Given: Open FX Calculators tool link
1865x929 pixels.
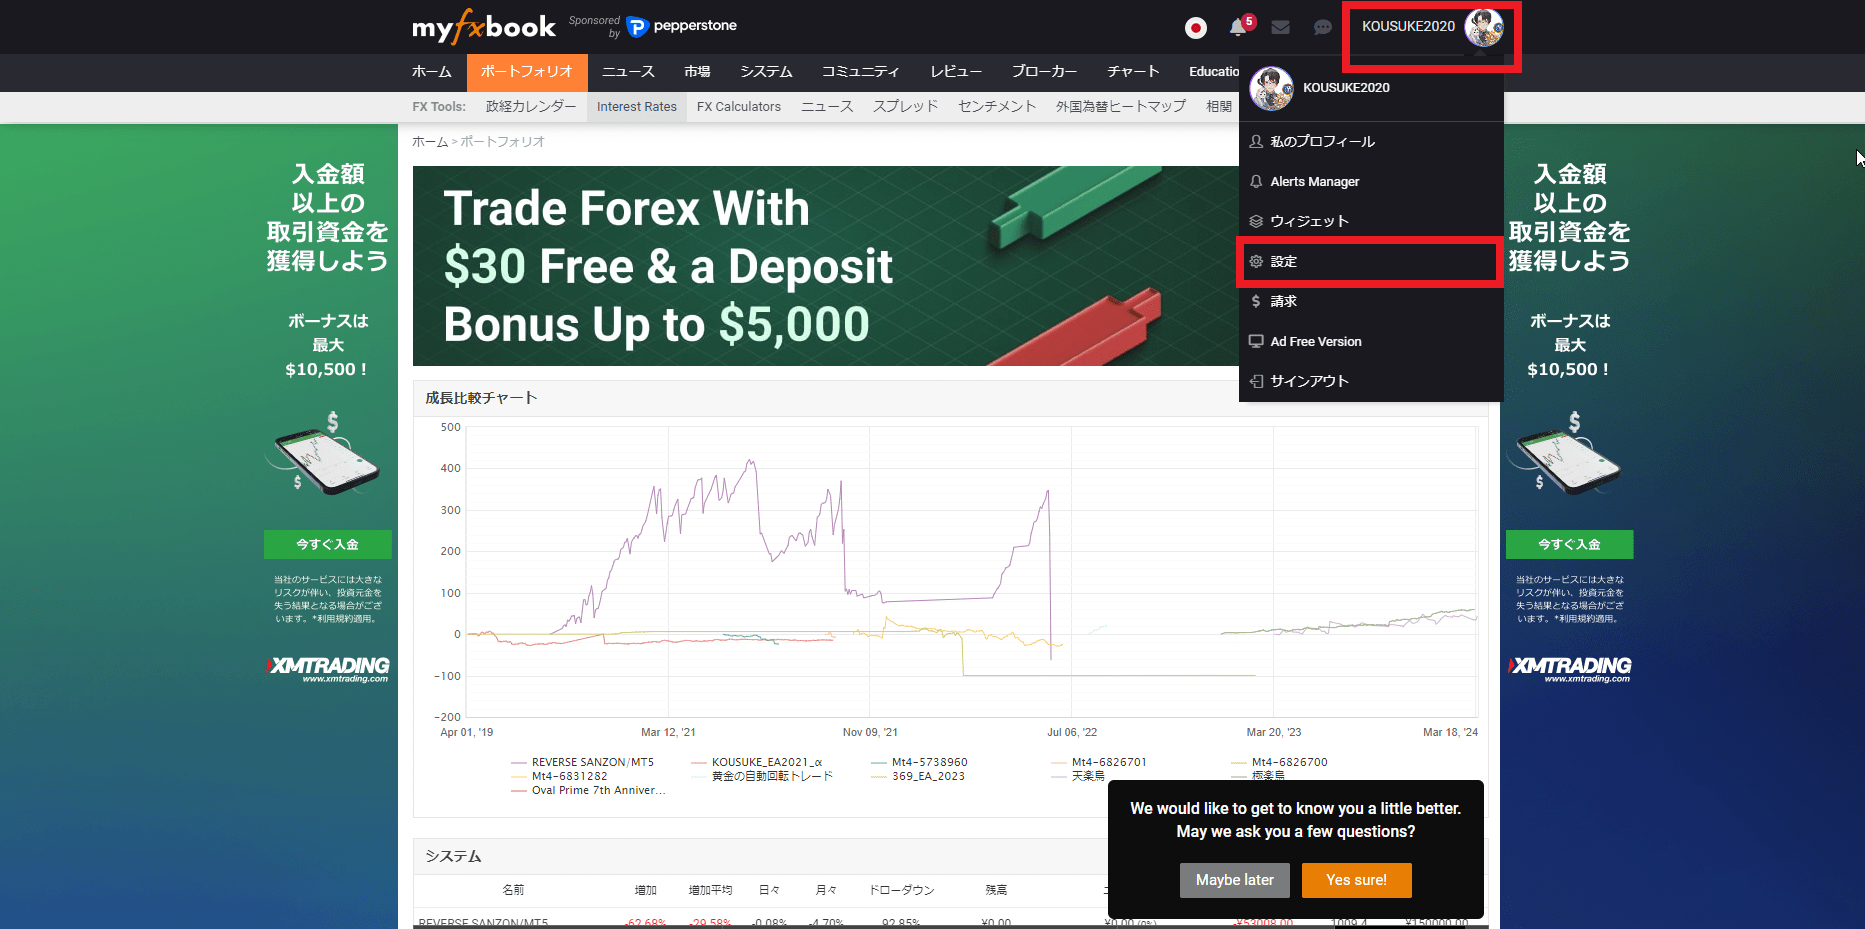Looking at the screenshot, I should coord(739,107).
